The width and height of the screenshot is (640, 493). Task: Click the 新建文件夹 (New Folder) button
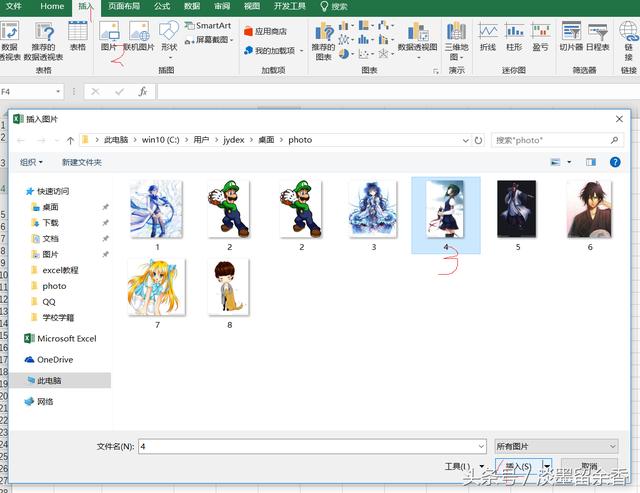[82, 162]
